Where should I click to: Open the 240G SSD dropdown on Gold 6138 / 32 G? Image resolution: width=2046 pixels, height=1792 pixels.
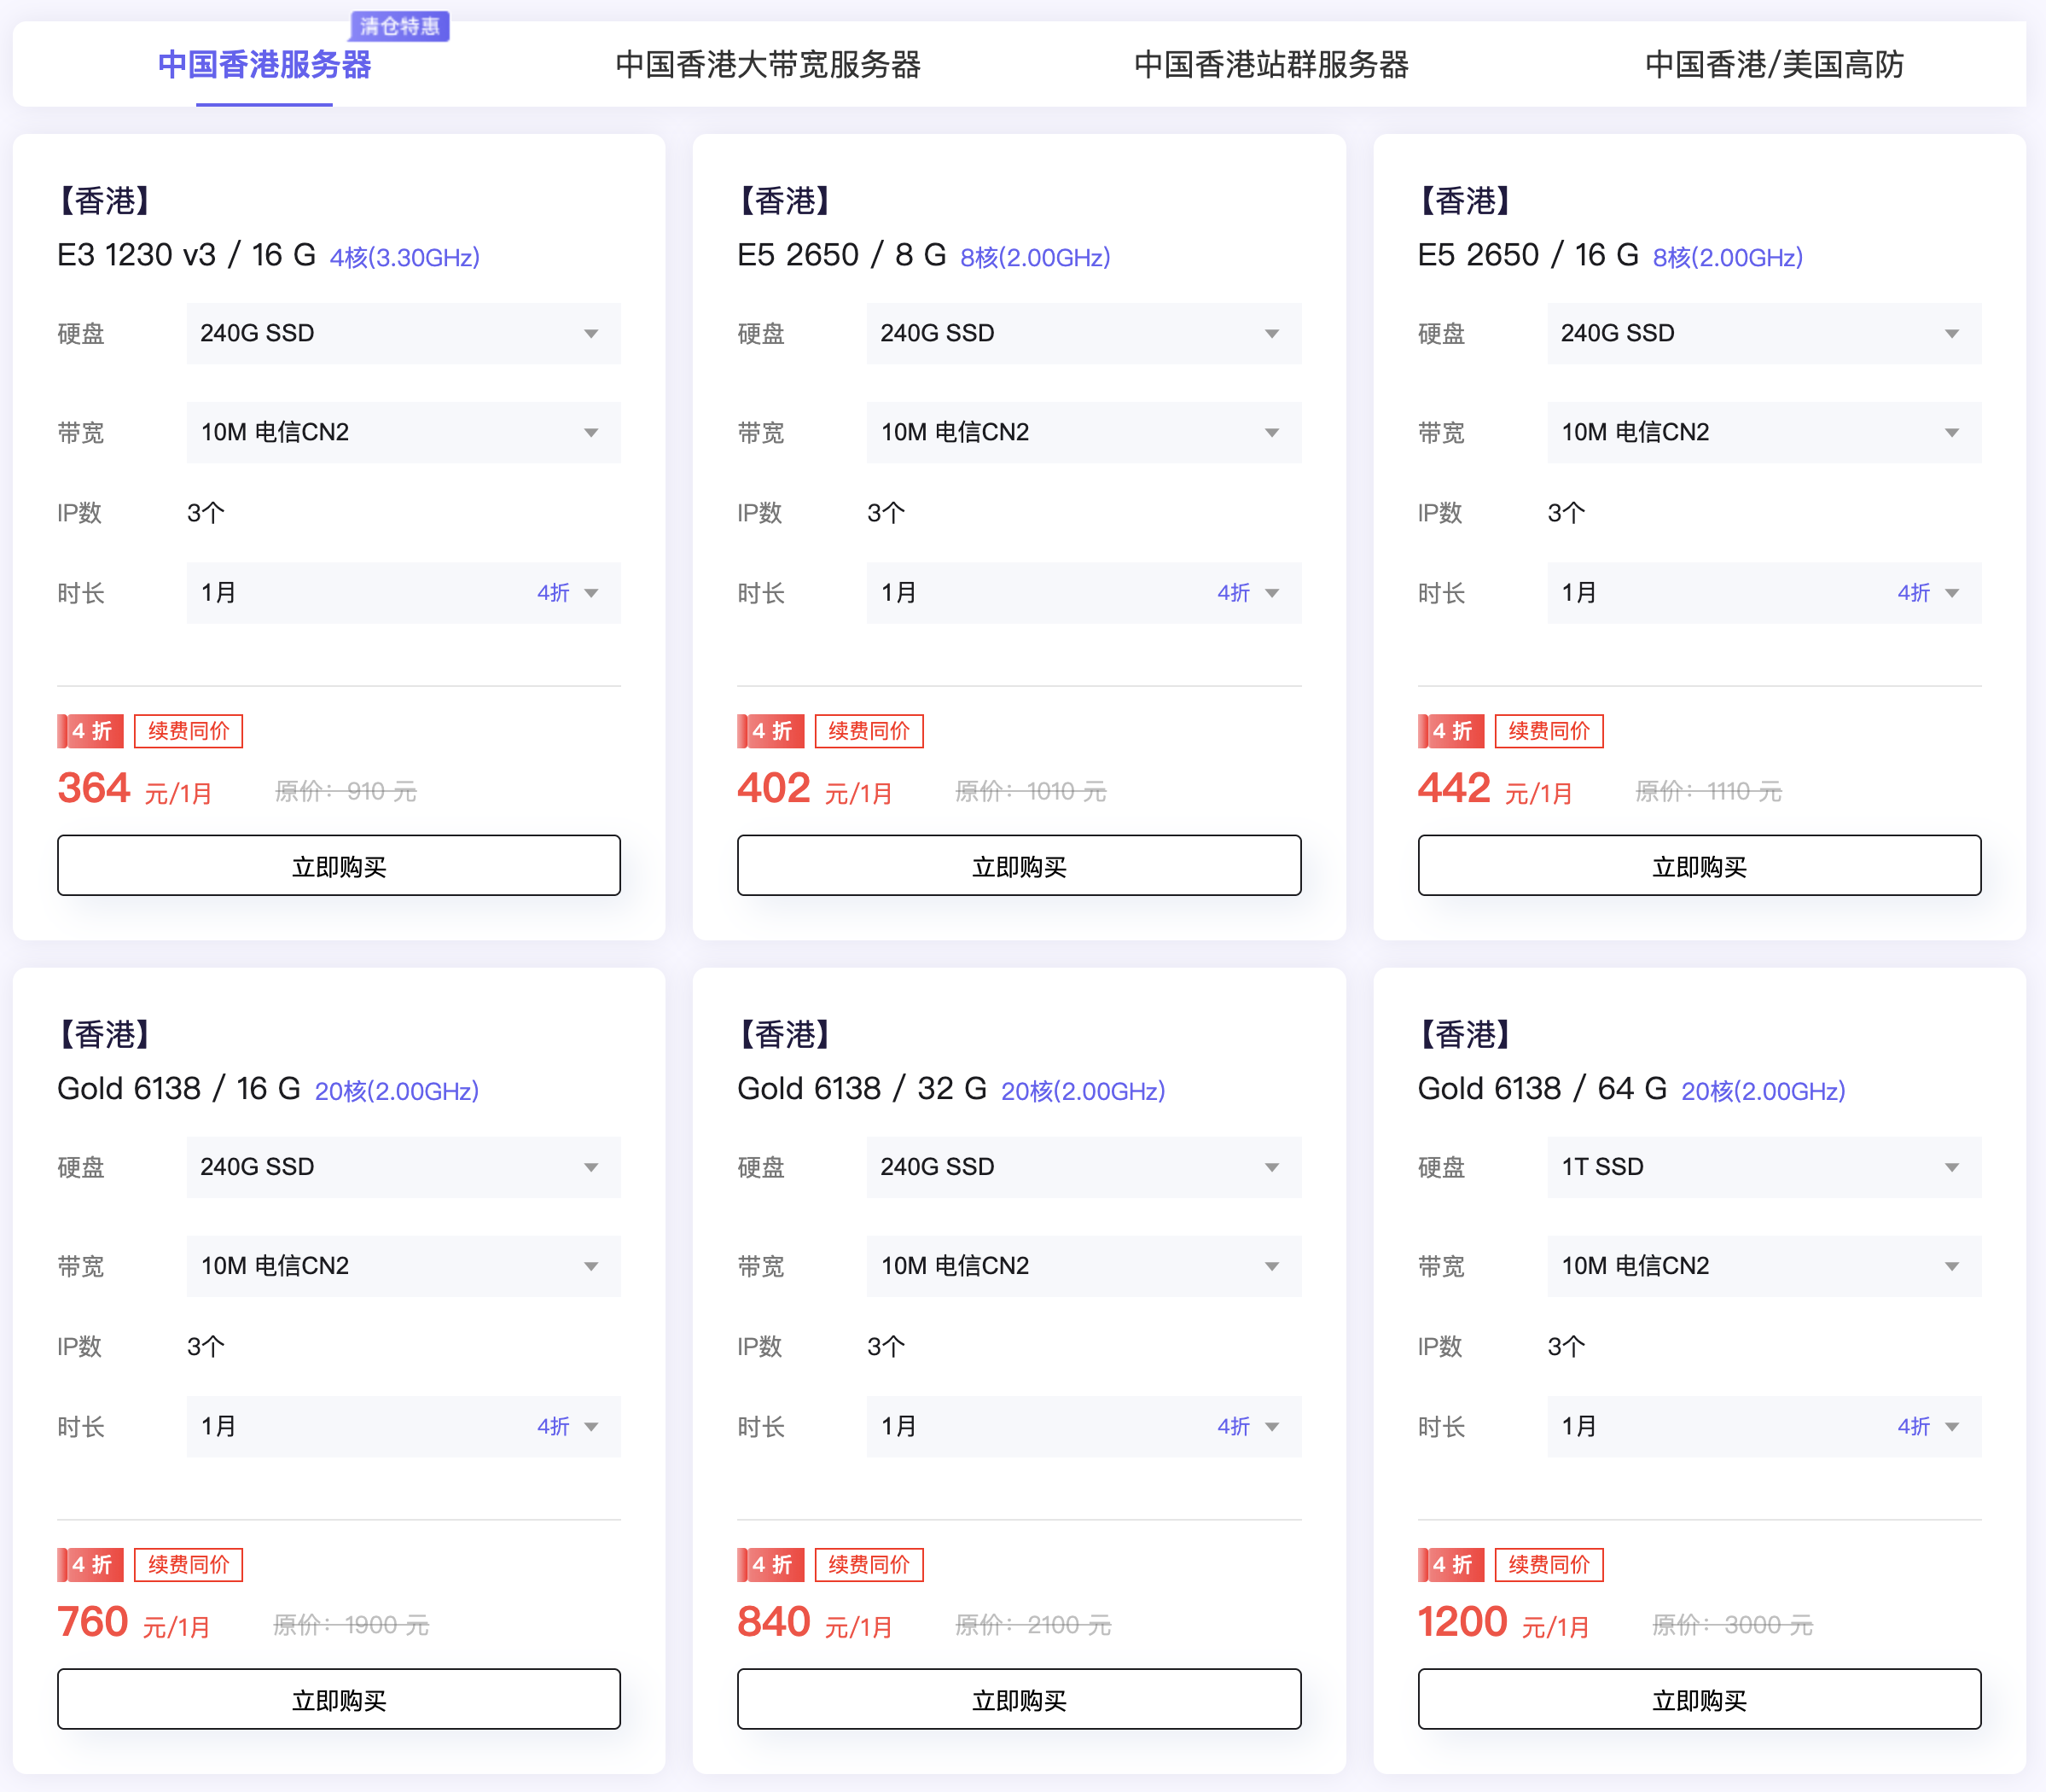point(1084,1166)
